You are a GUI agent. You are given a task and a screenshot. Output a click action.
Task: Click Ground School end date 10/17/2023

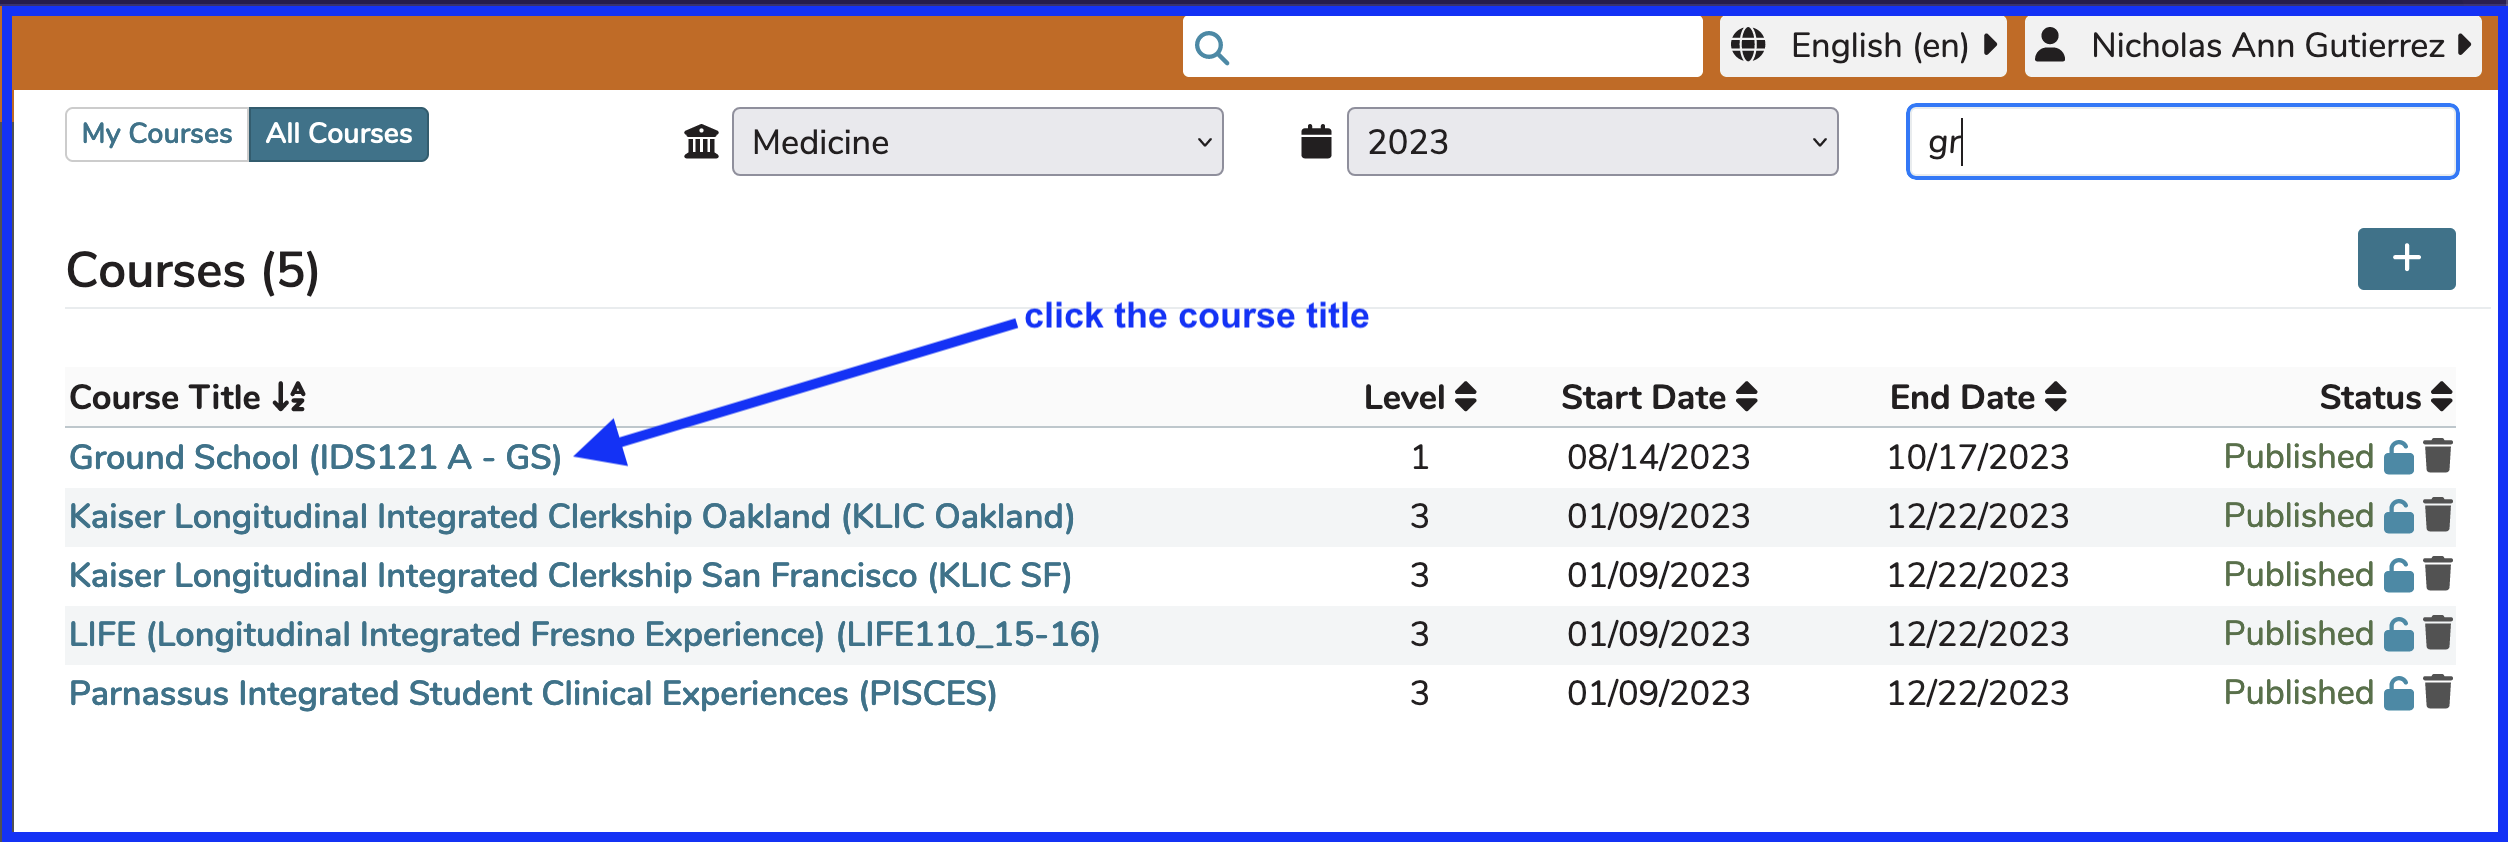click(1977, 457)
